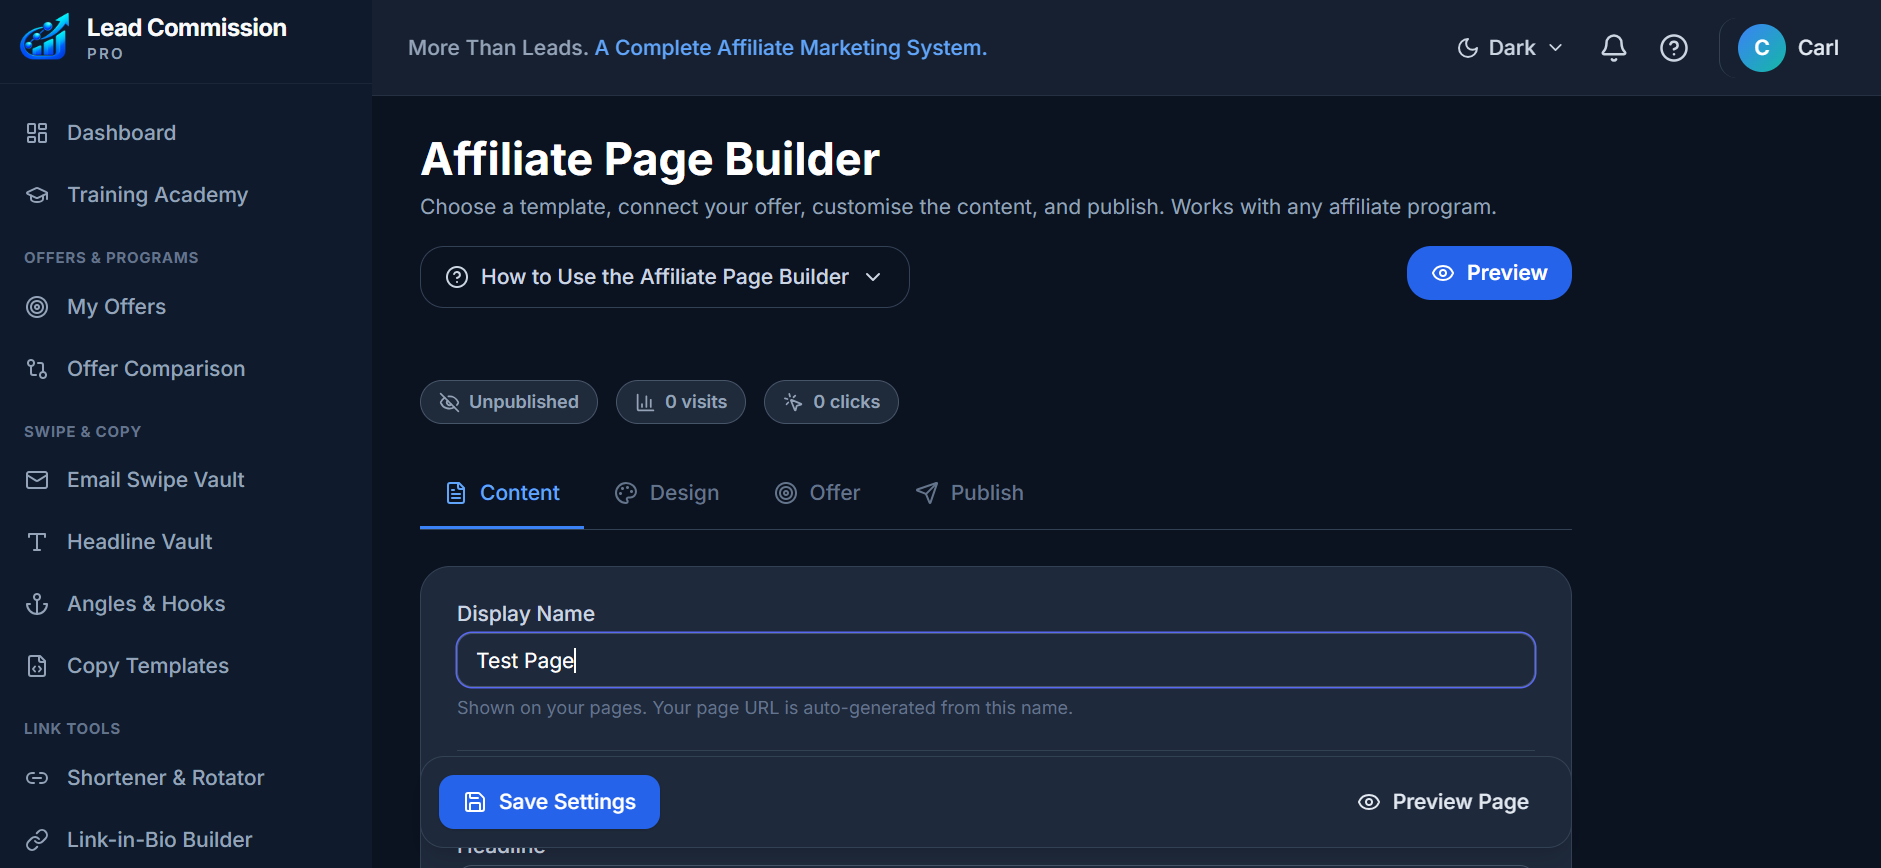Viewport: 1881px width, 868px height.
Task: Click the Lead Commission Pro logo icon
Action: pyautogui.click(x=45, y=38)
